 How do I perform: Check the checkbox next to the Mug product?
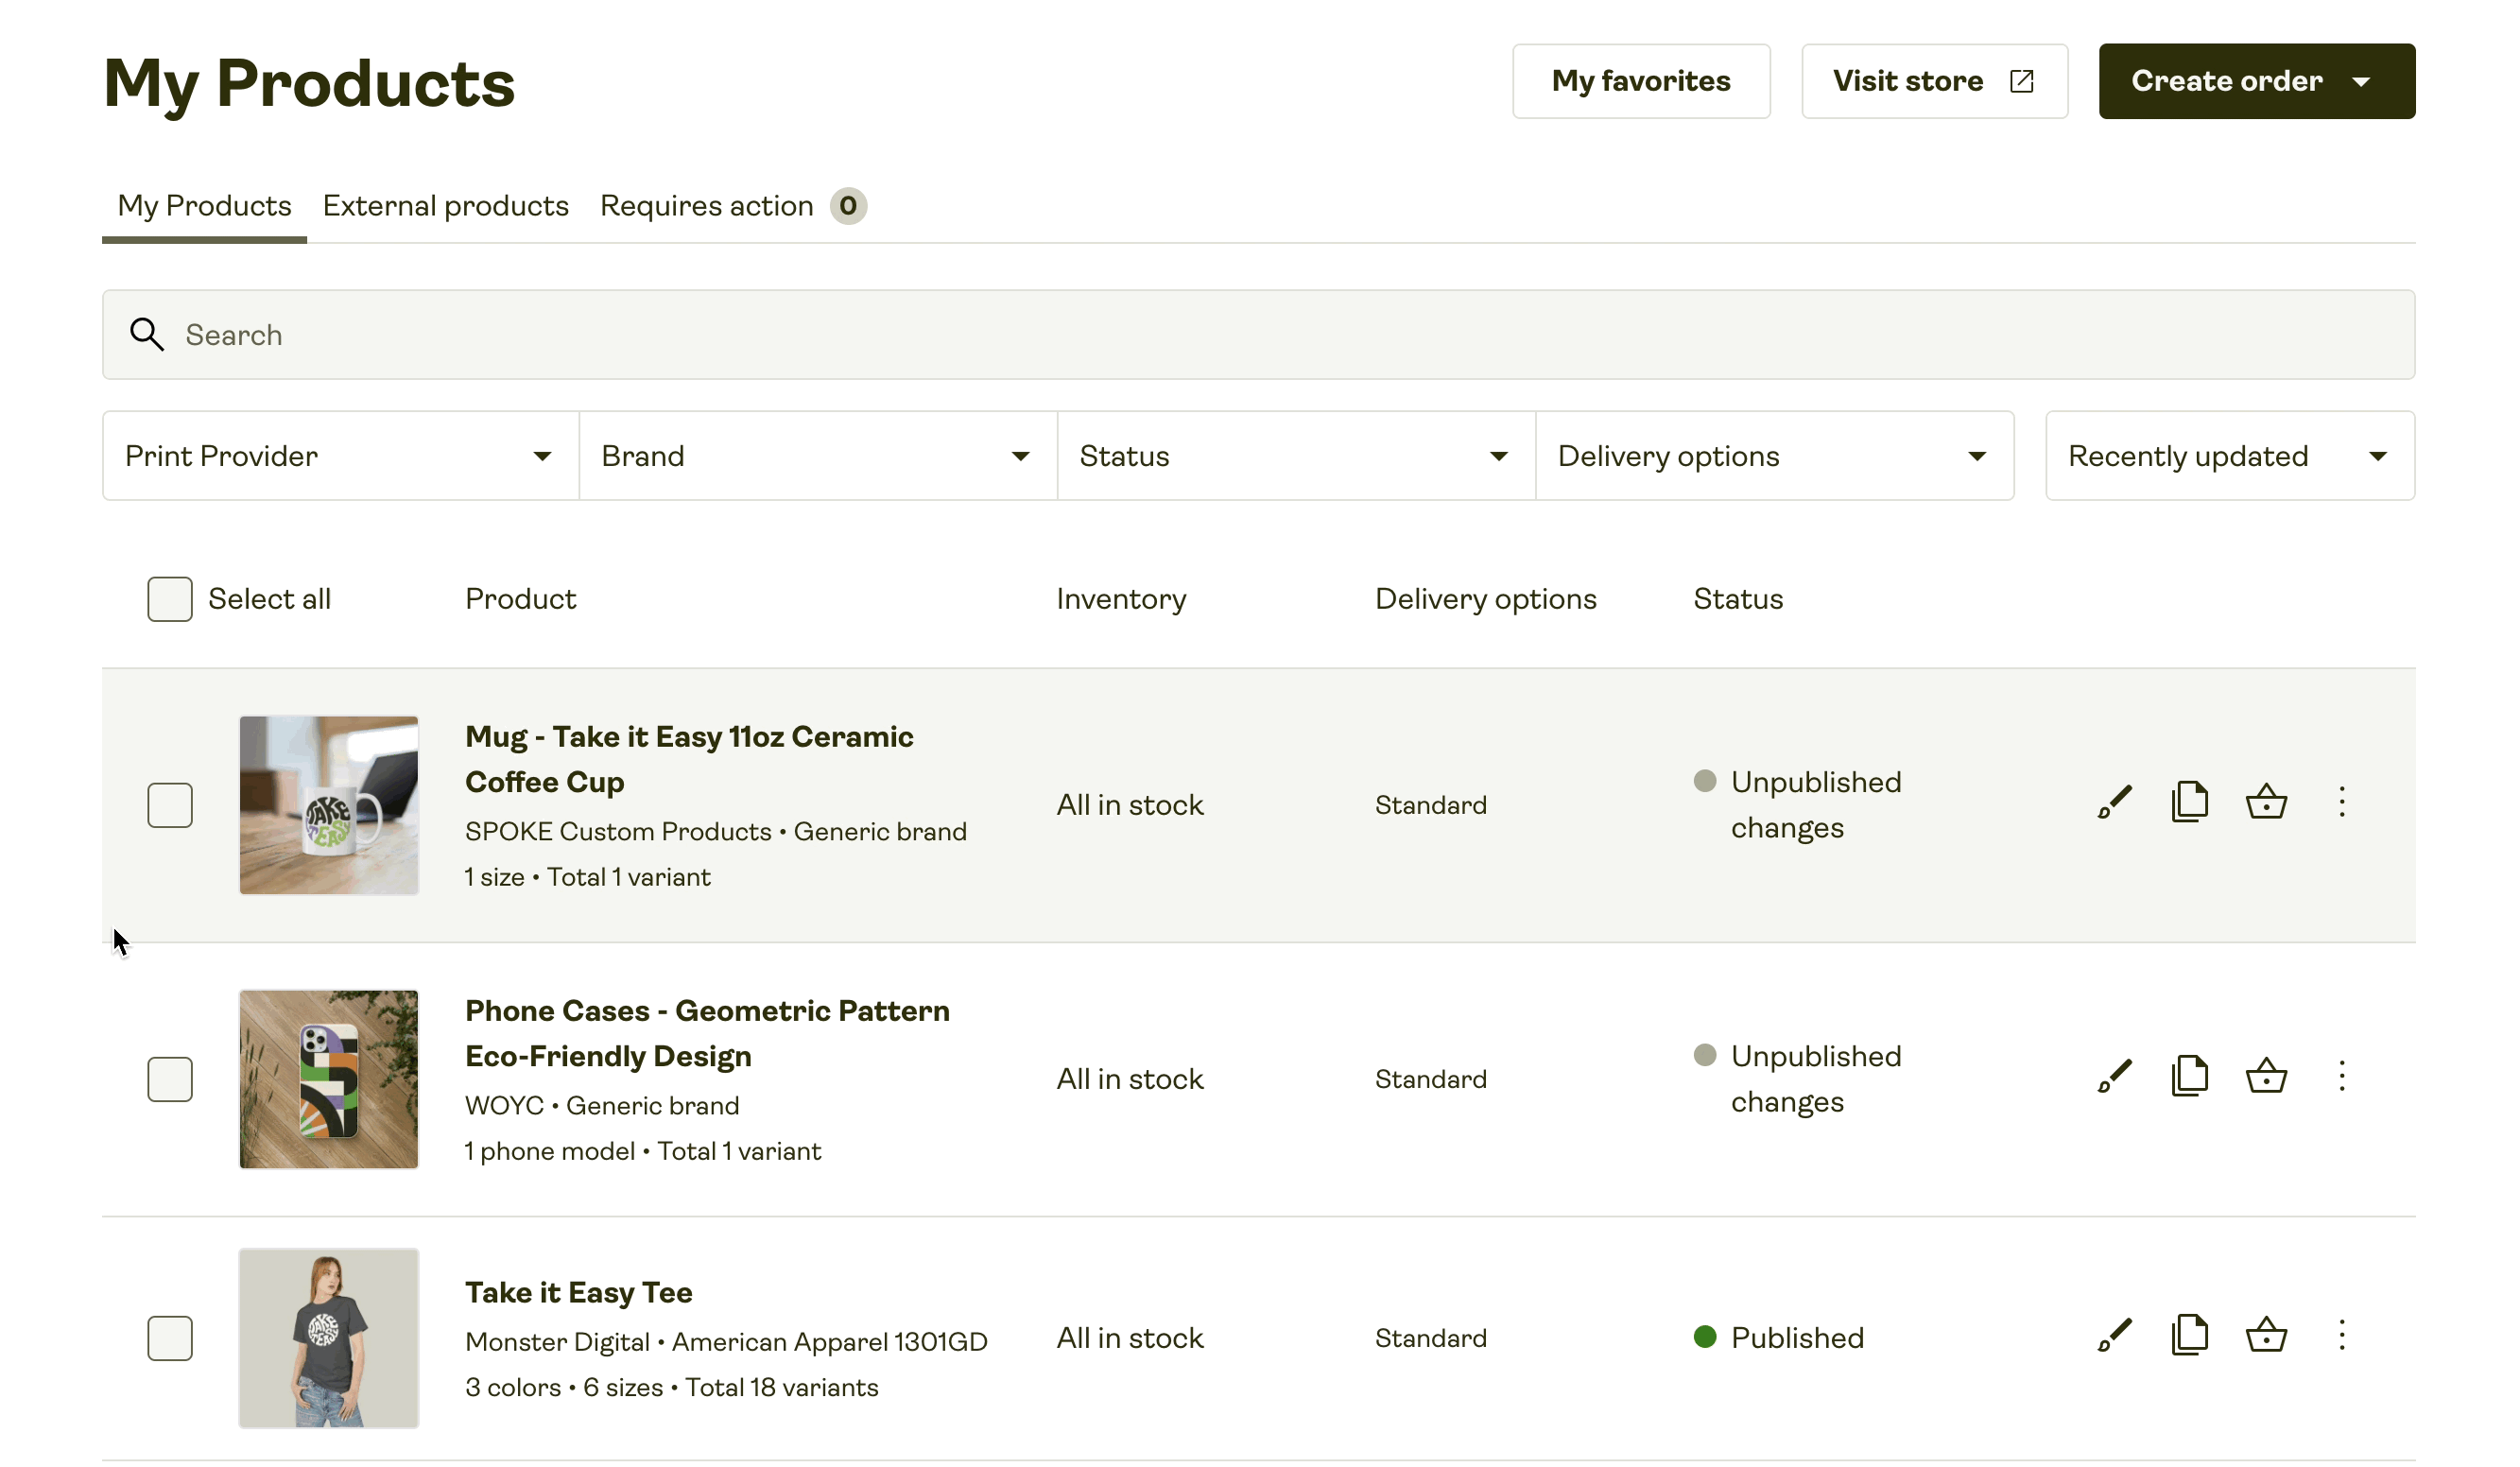(x=170, y=804)
